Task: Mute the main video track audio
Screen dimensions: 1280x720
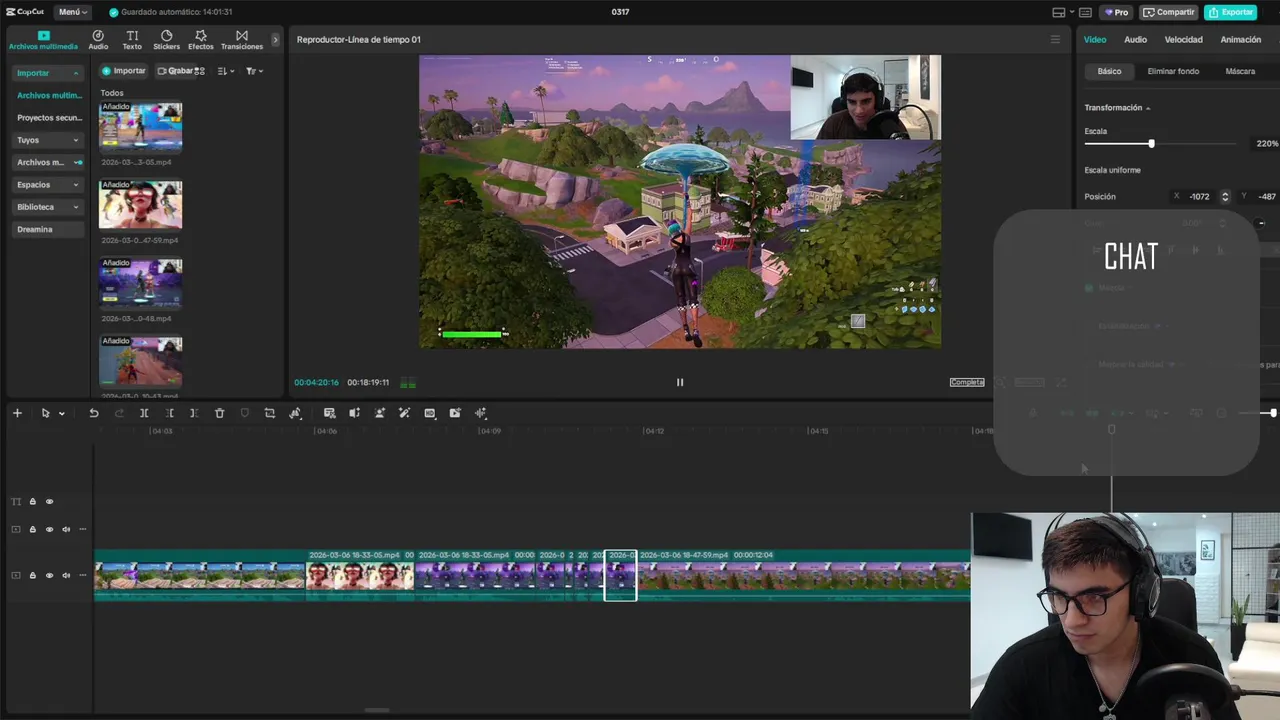Action: click(66, 575)
